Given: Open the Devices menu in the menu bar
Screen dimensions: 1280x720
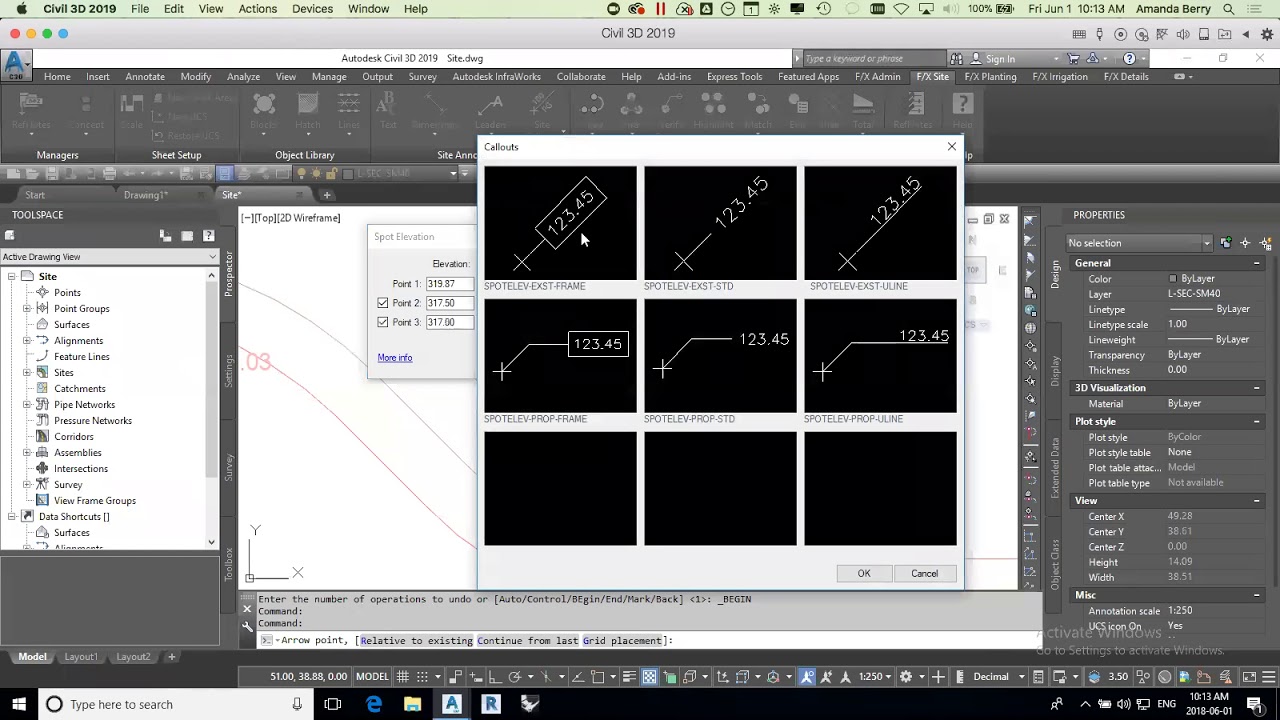Looking at the screenshot, I should [x=312, y=9].
